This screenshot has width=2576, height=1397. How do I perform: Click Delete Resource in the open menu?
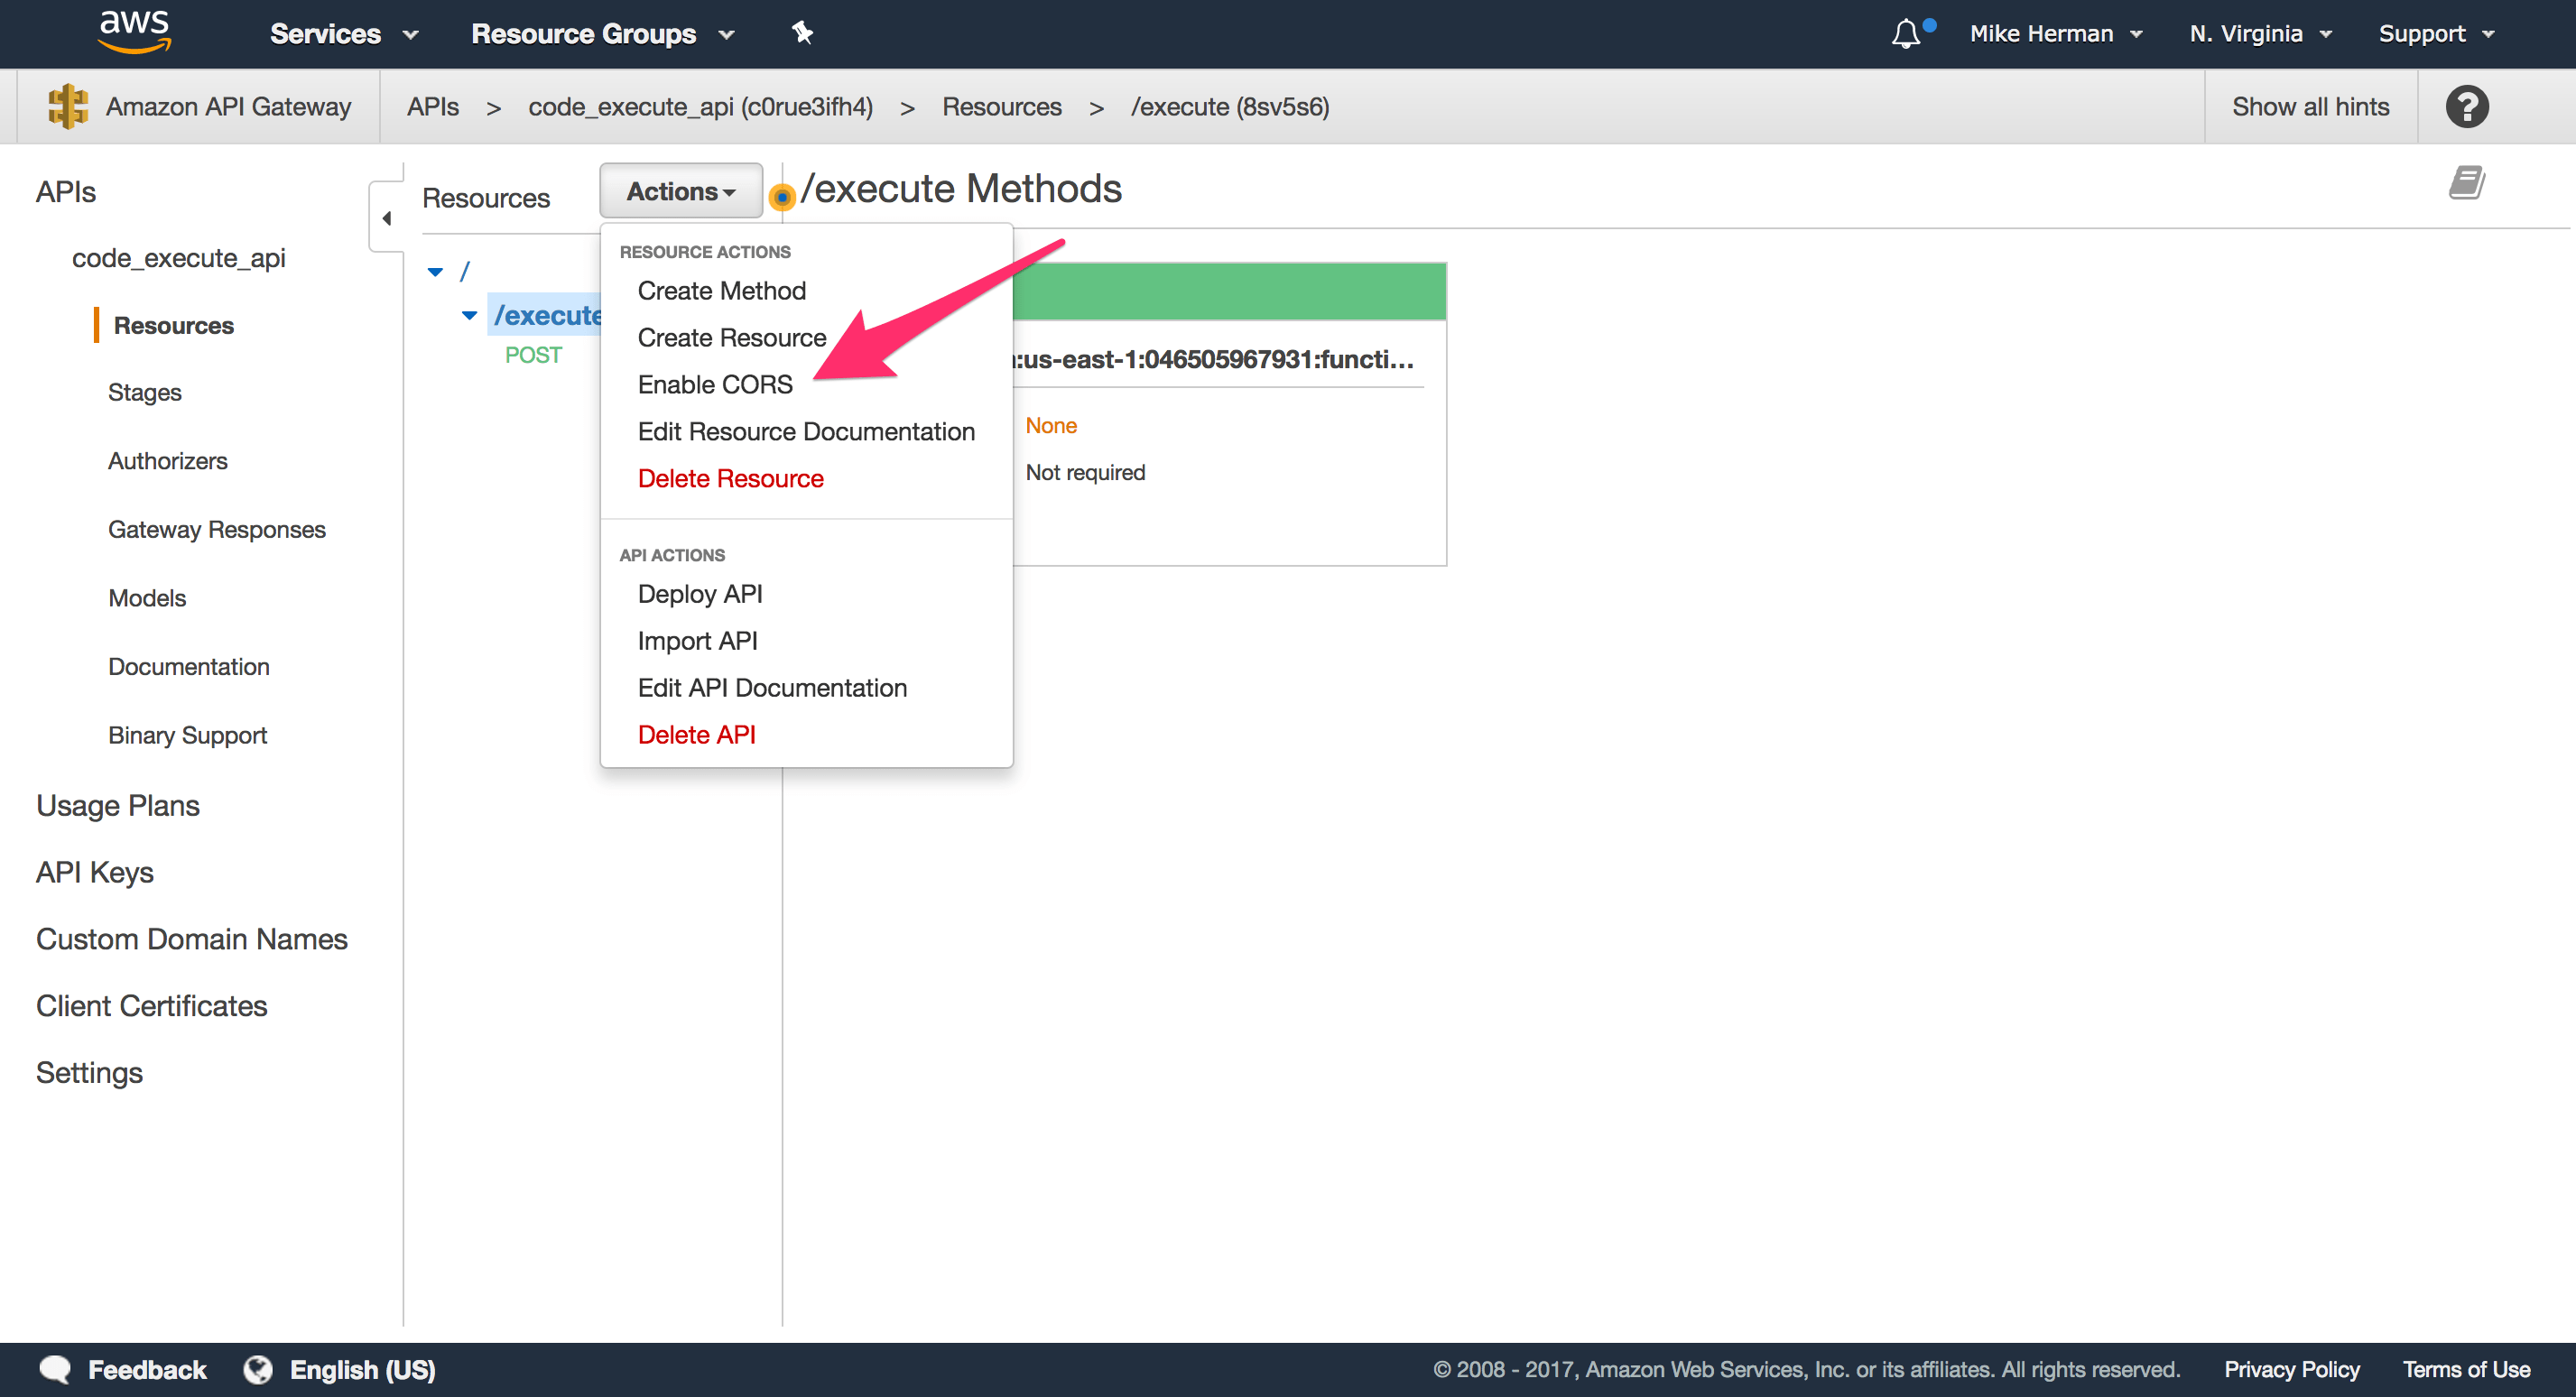coord(730,478)
